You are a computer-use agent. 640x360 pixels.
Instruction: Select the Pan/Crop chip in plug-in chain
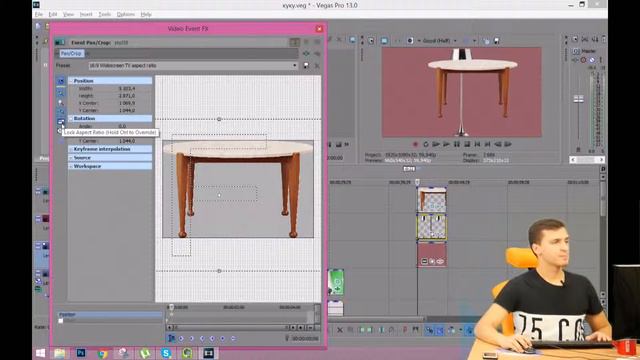71,53
